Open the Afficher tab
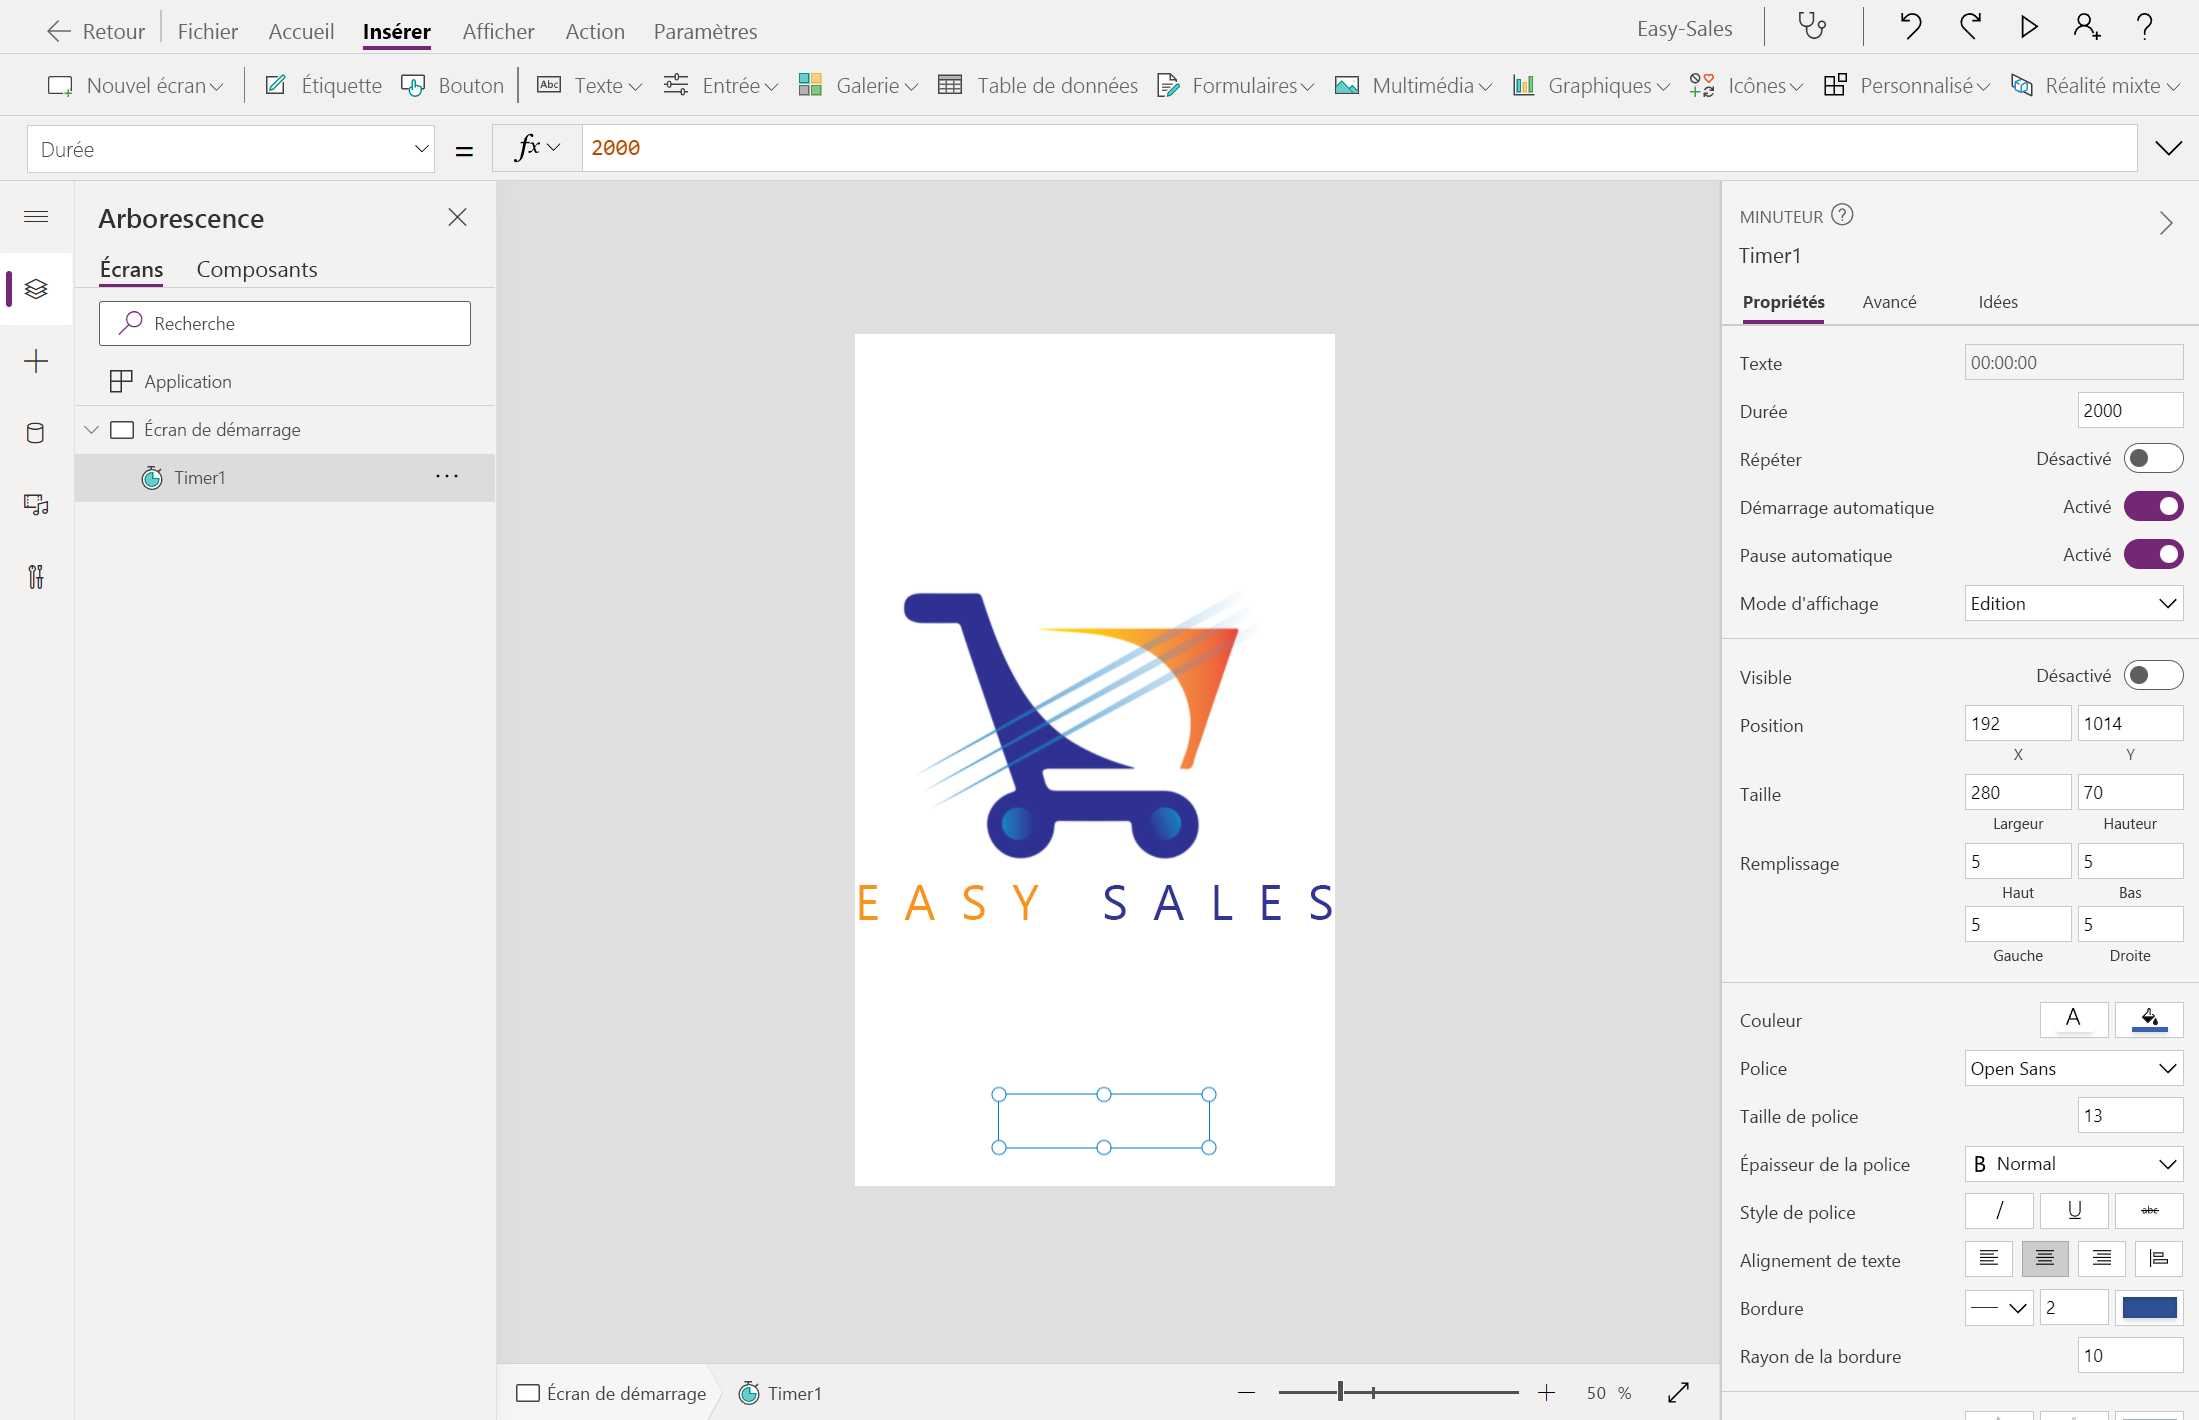 point(498,31)
